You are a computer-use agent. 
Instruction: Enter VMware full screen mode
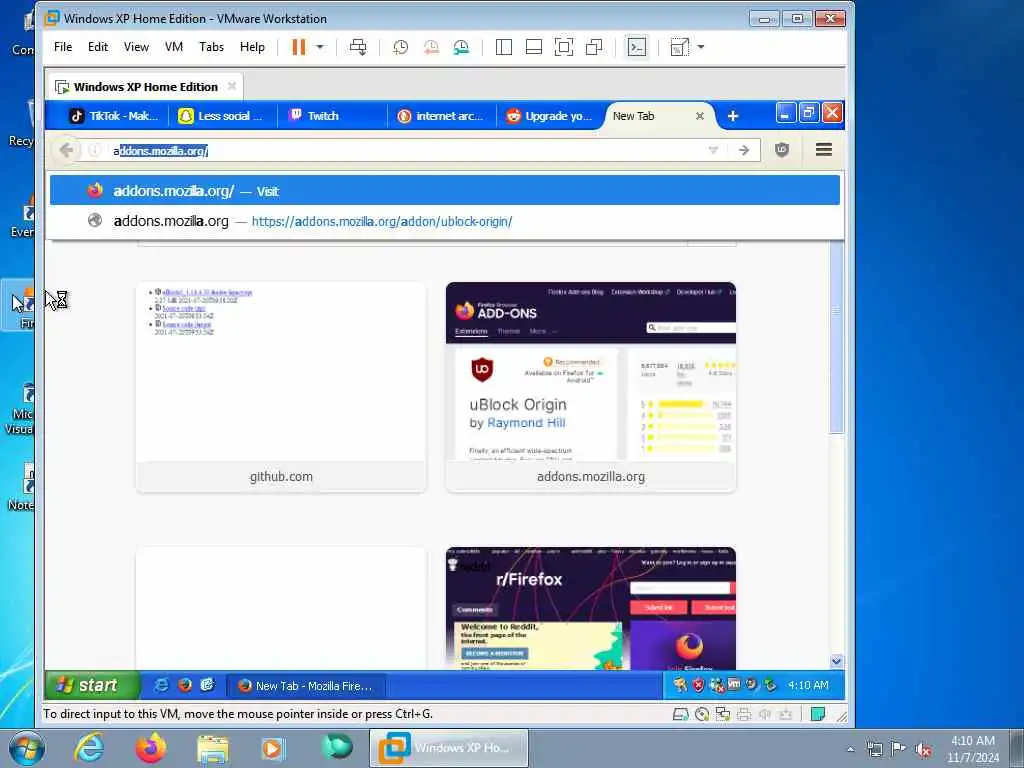pos(564,47)
